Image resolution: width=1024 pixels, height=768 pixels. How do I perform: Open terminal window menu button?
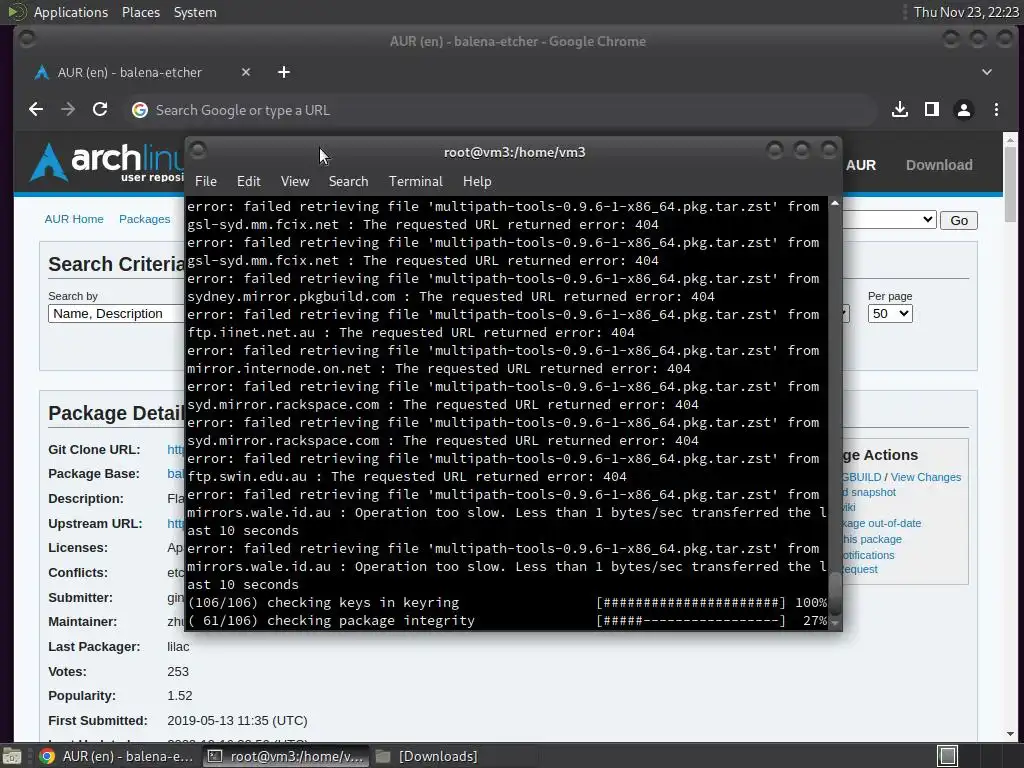click(x=198, y=151)
